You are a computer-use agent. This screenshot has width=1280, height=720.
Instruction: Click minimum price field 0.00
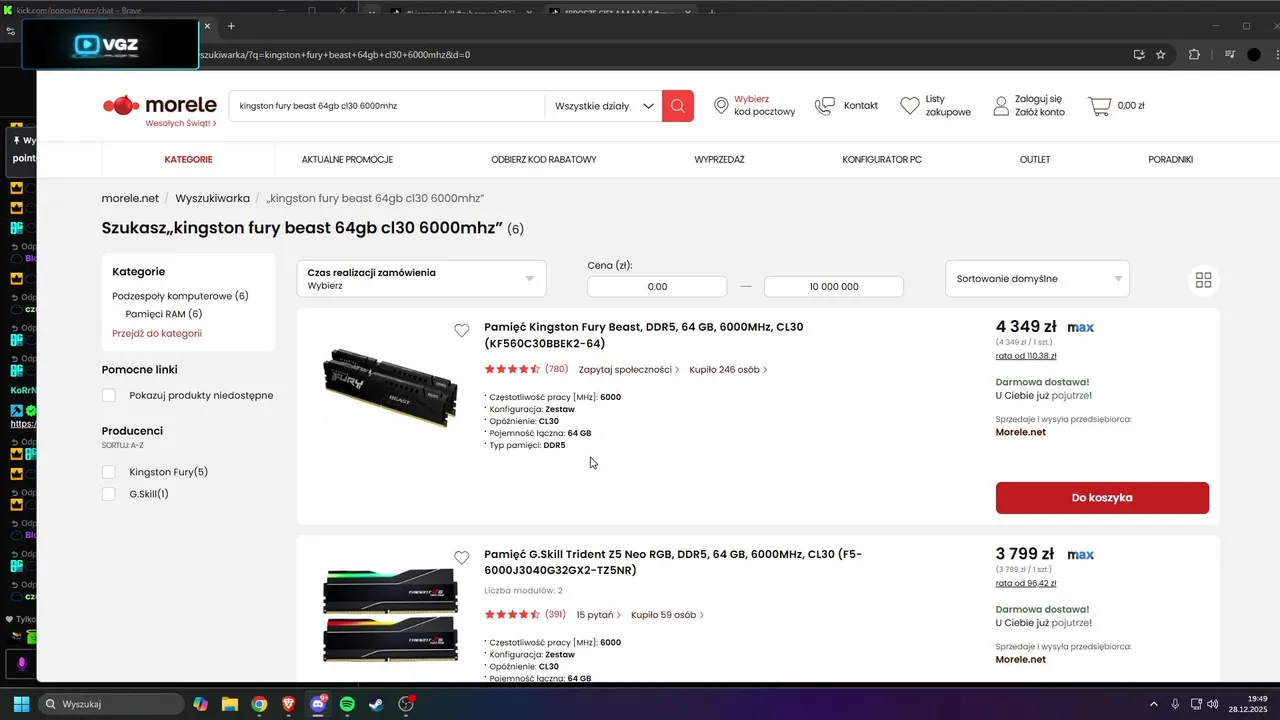tap(657, 287)
